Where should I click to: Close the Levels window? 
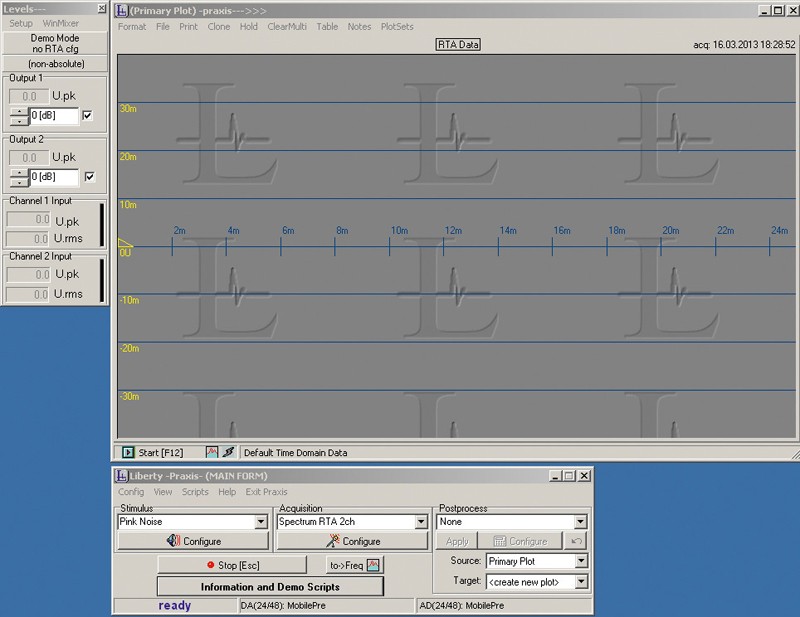(x=102, y=9)
